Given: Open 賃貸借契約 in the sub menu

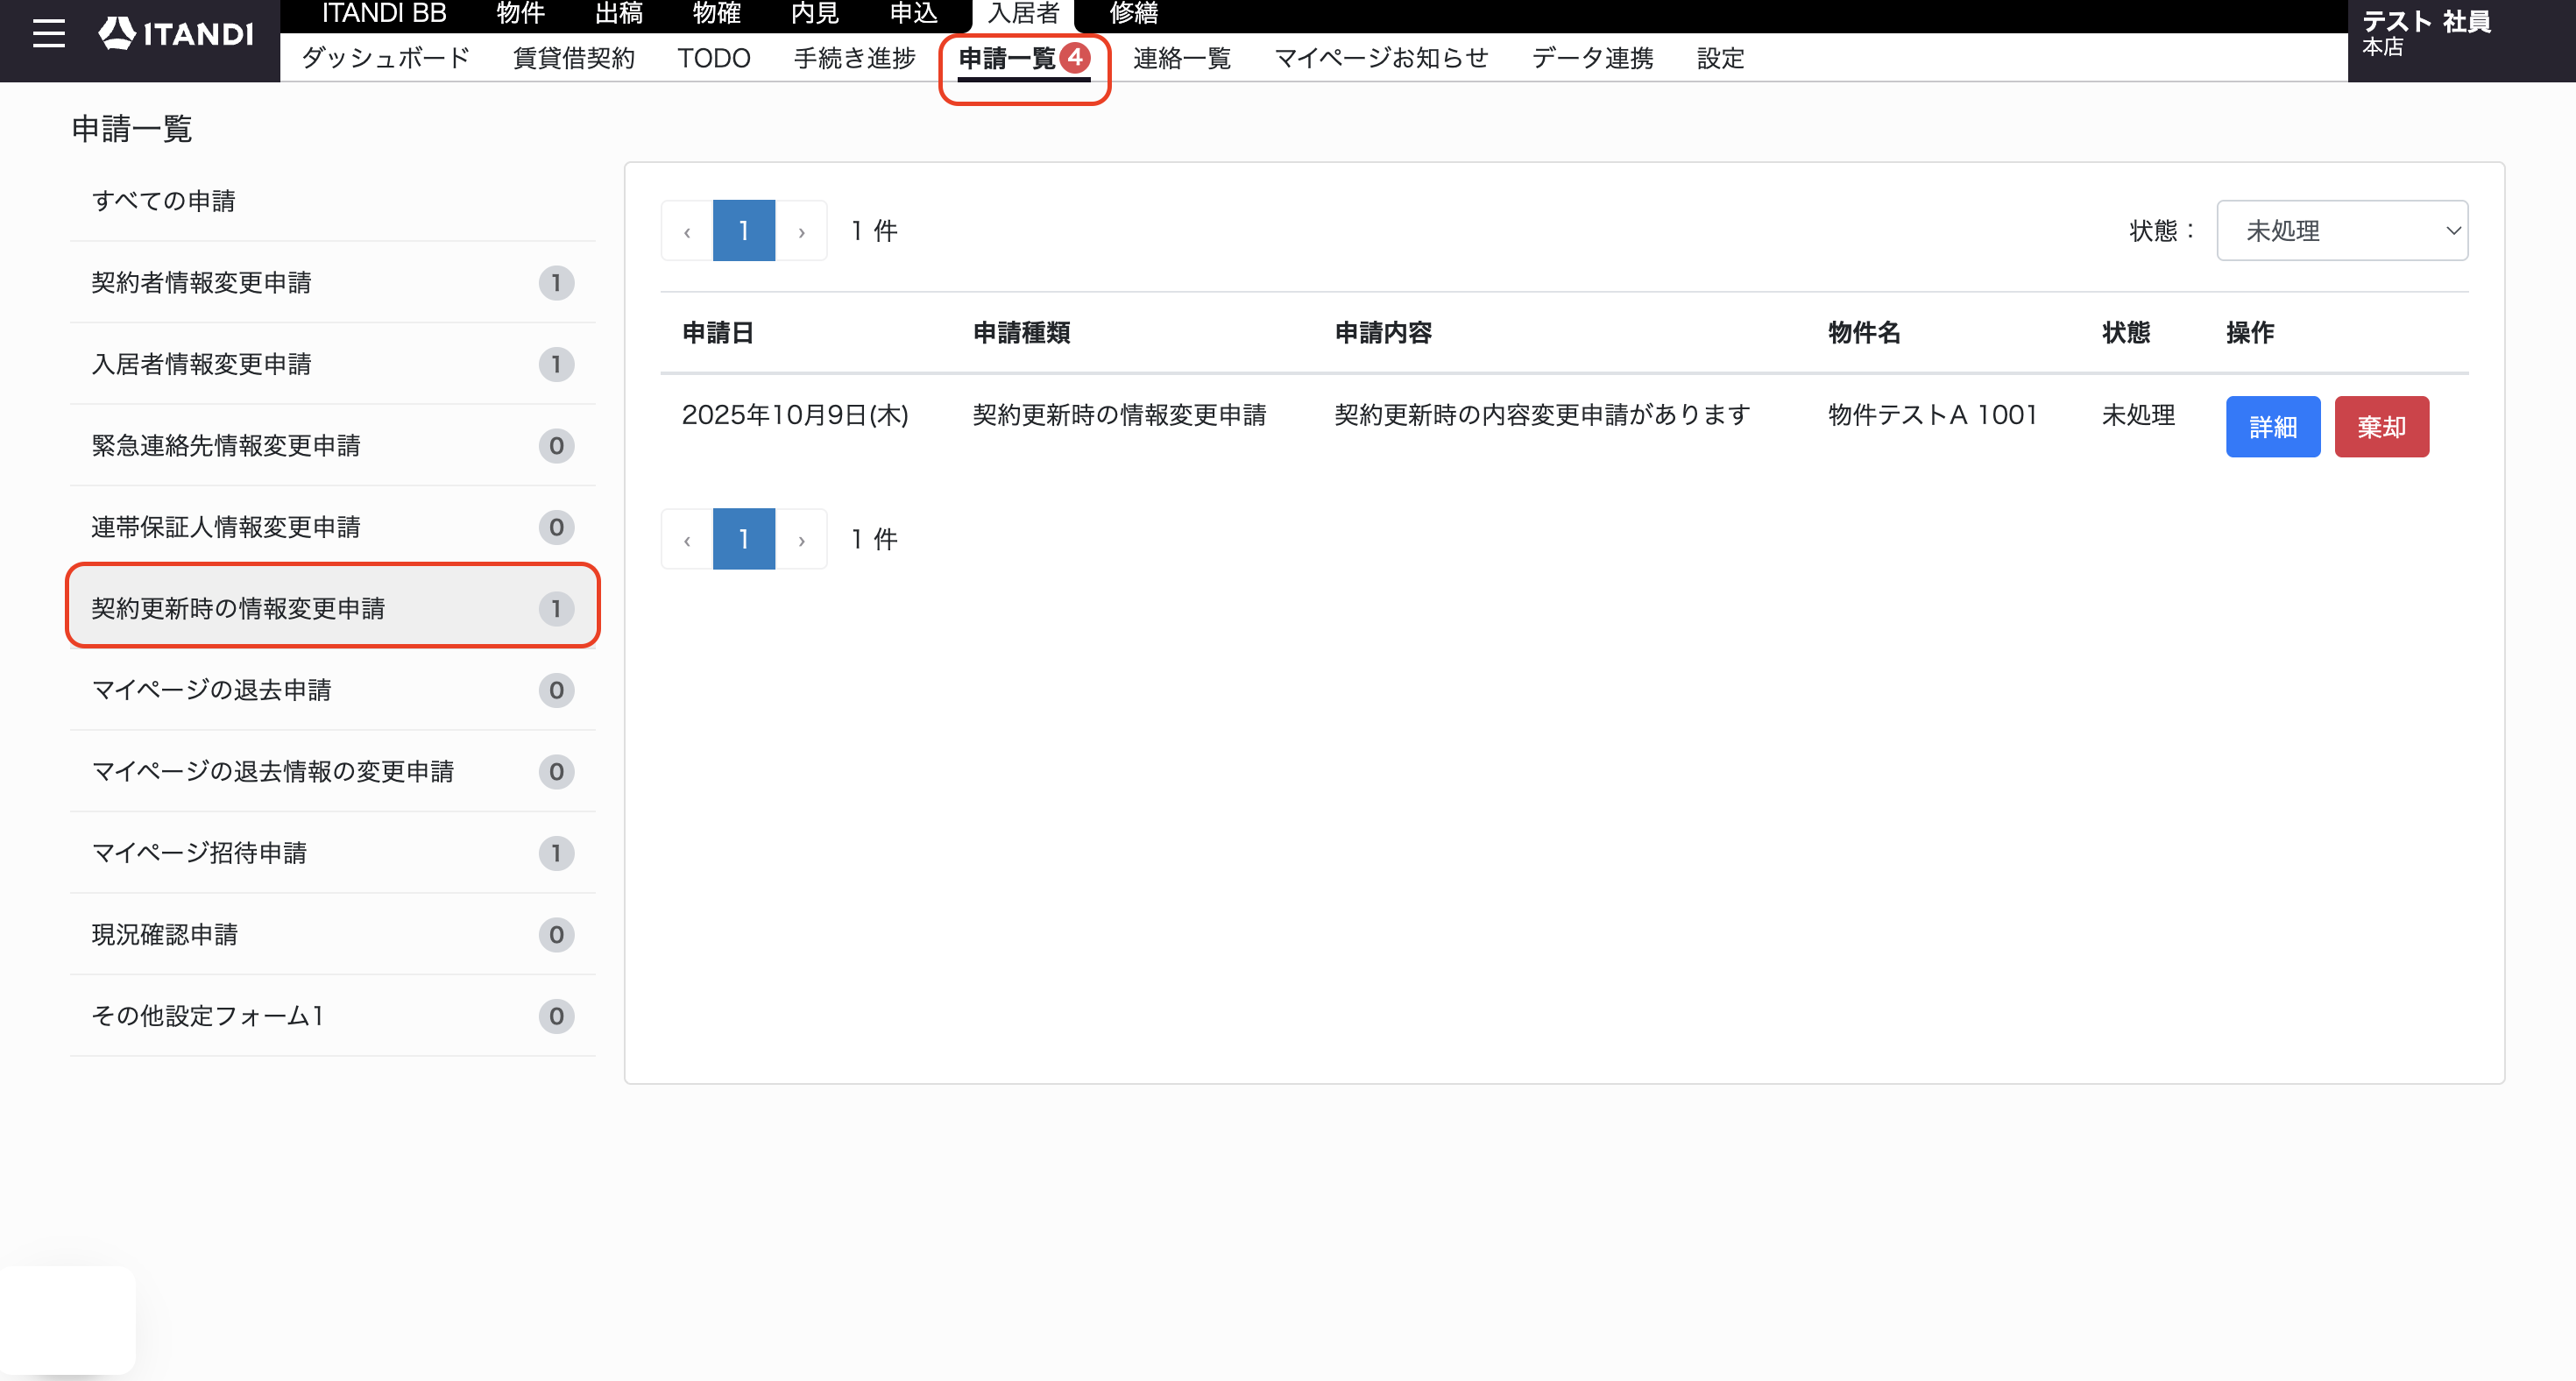Looking at the screenshot, I should 574,58.
